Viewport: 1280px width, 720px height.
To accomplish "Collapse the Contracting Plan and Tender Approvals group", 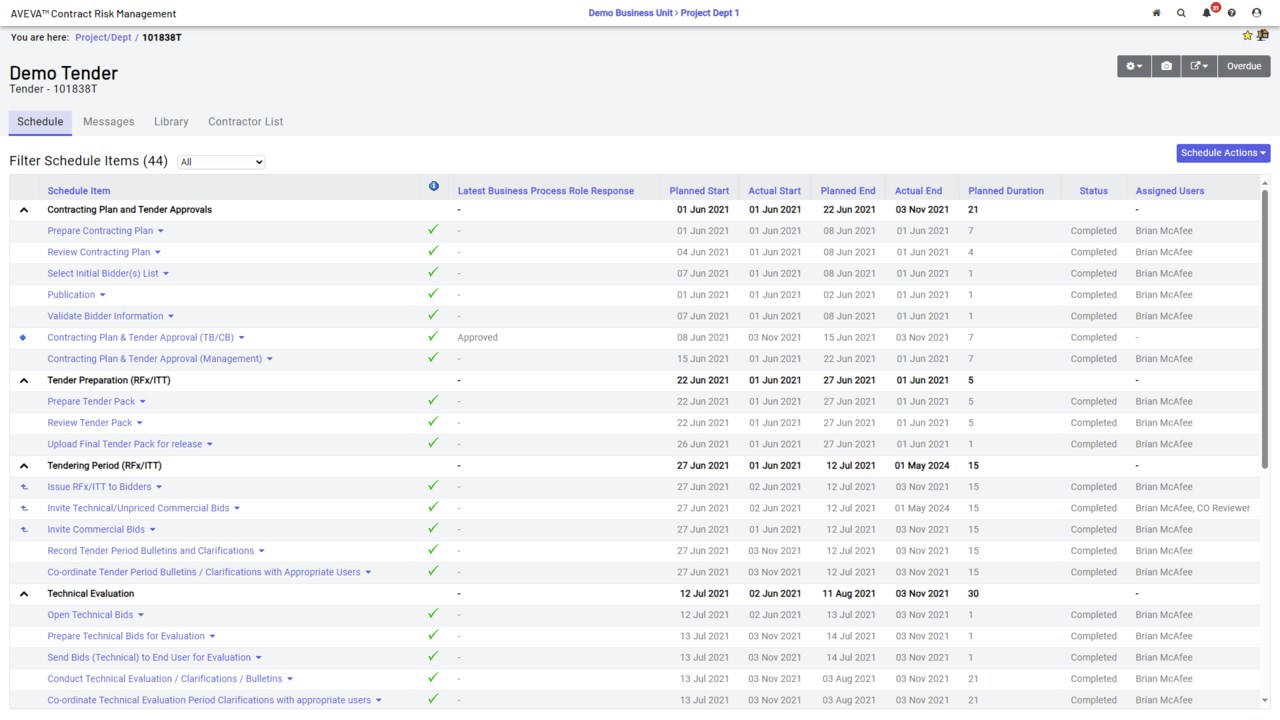I will tap(24, 210).
